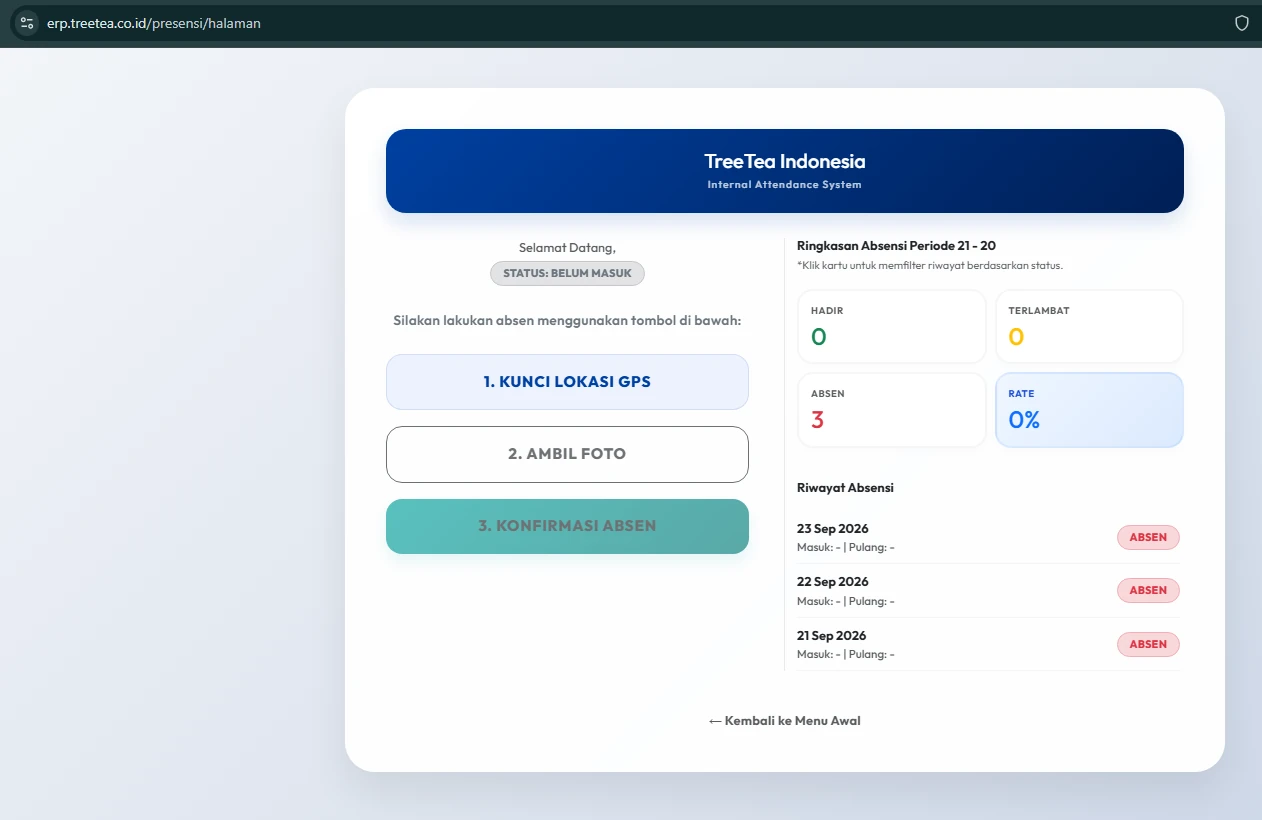Viewport: 1262px width, 820px height.
Task: Go back via Kembali ke Menu Awal link
Action: pos(785,721)
